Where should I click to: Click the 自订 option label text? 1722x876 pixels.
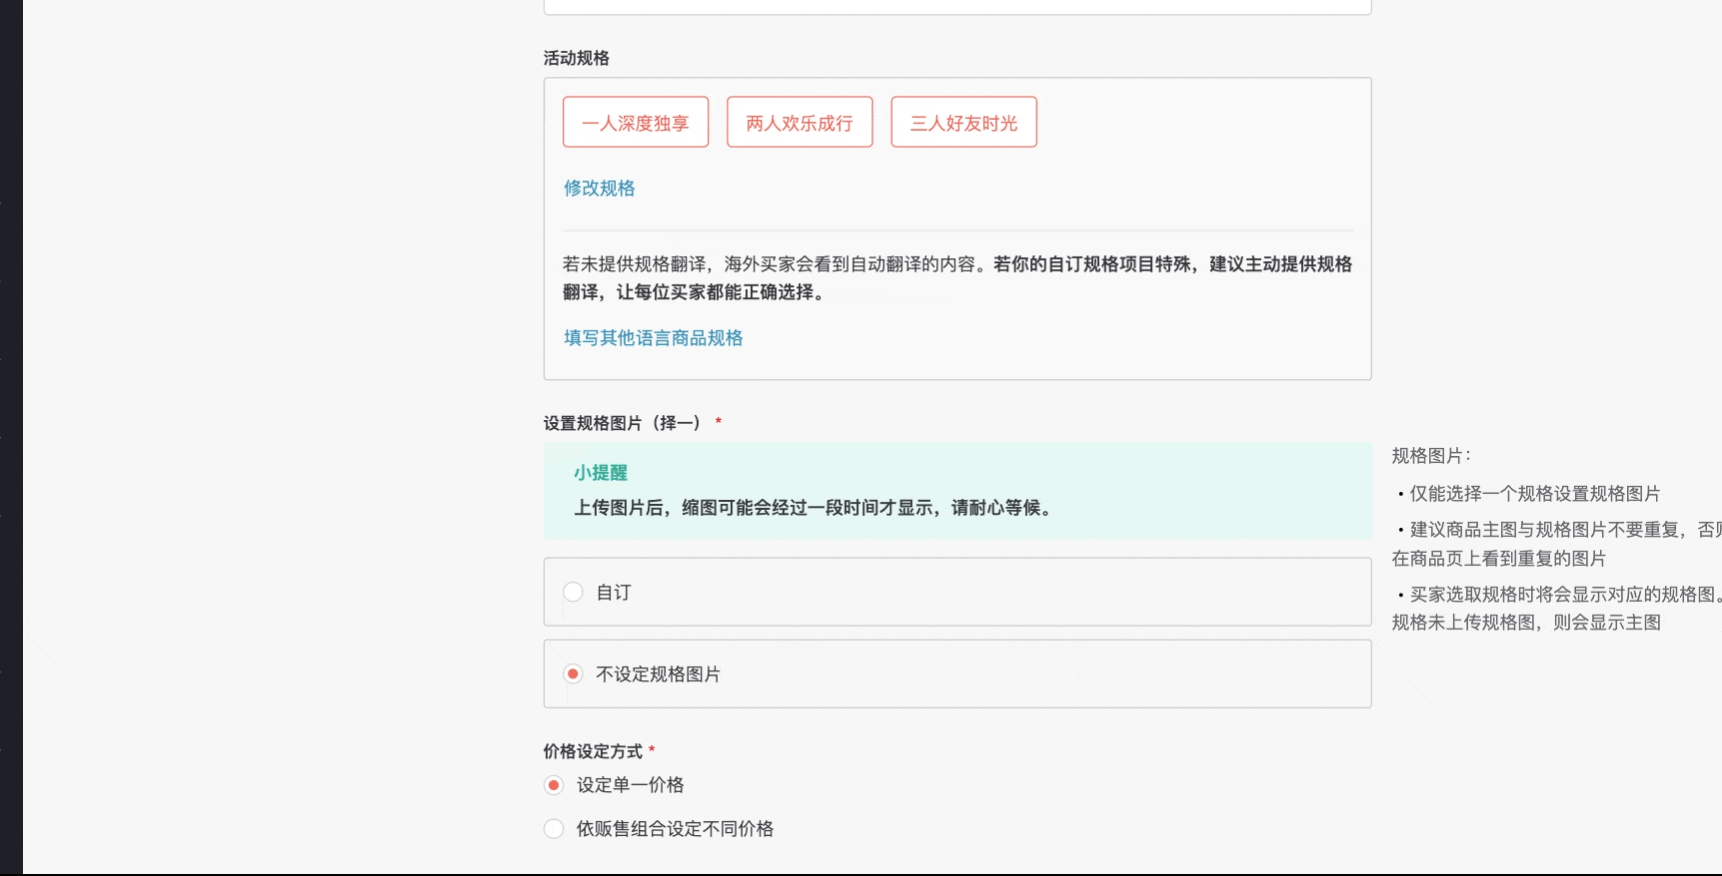point(613,592)
